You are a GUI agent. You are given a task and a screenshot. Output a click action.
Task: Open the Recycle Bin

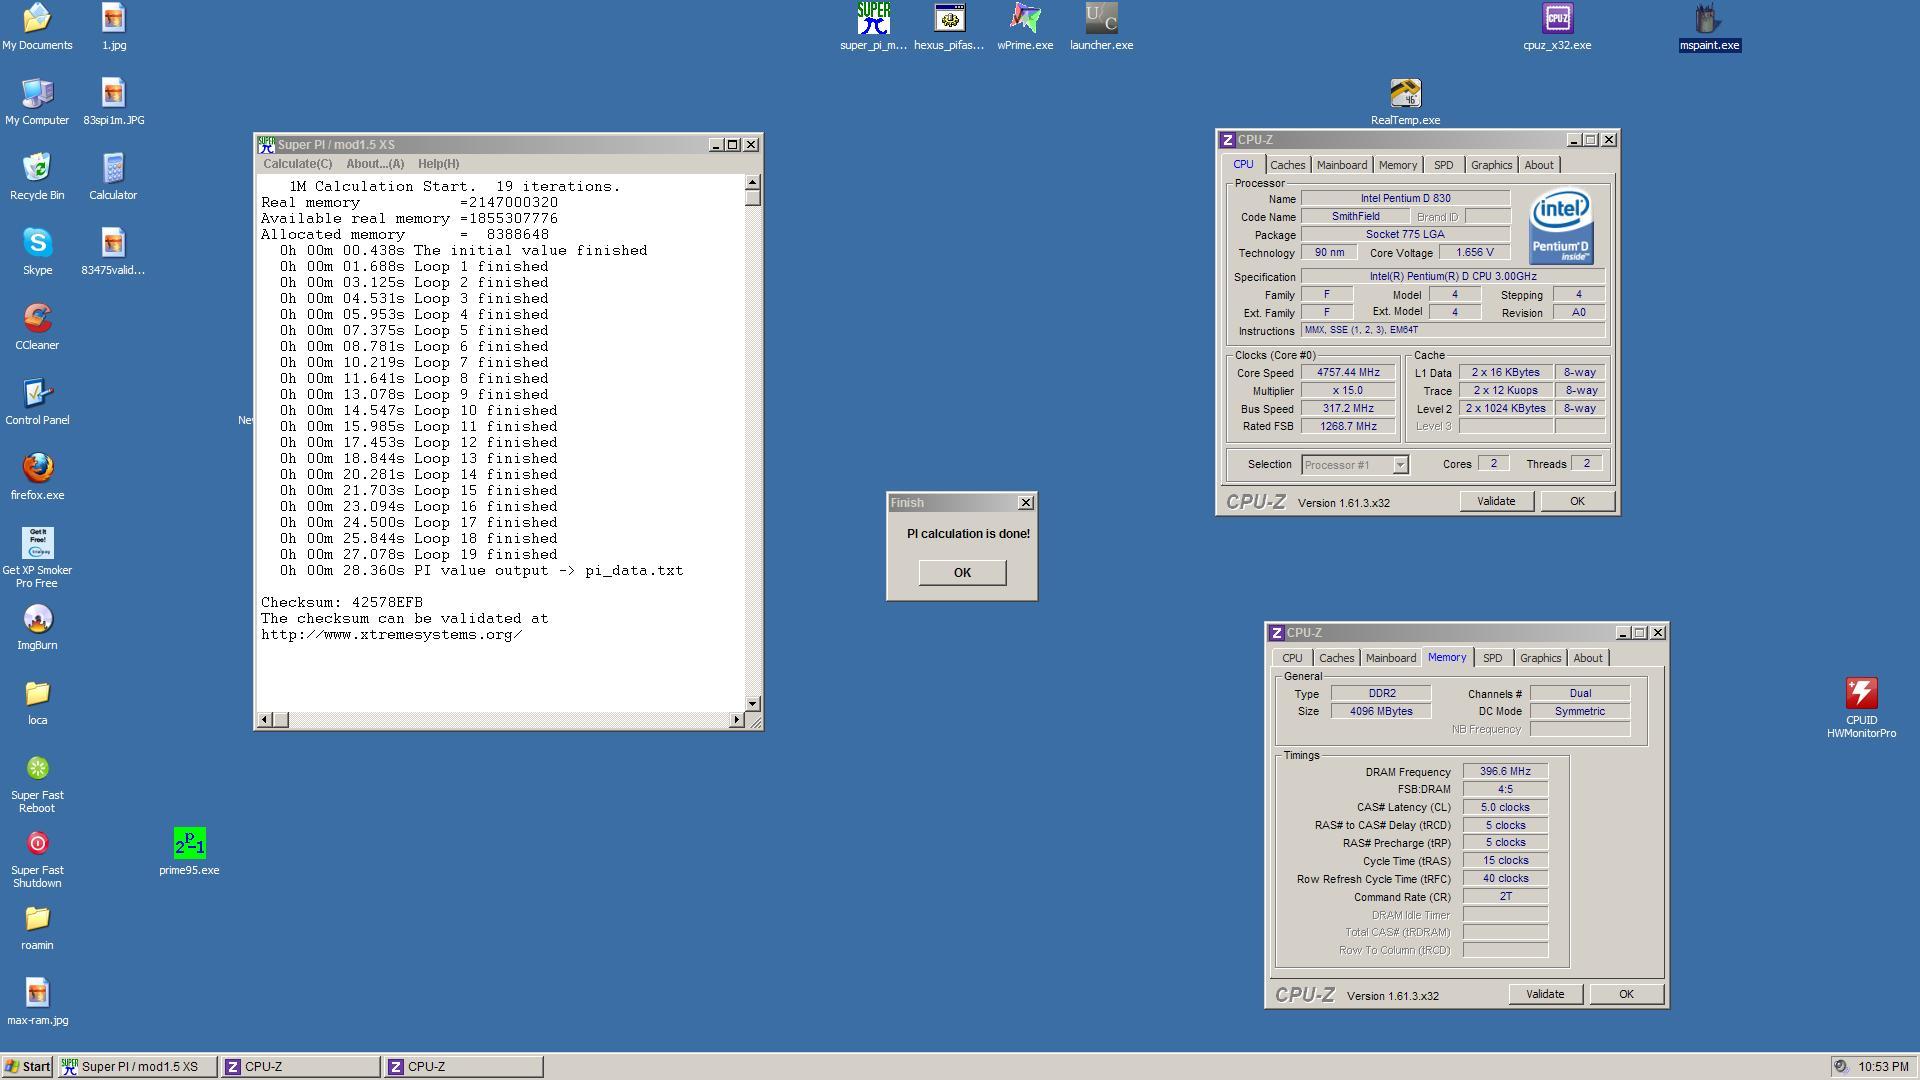click(37, 176)
